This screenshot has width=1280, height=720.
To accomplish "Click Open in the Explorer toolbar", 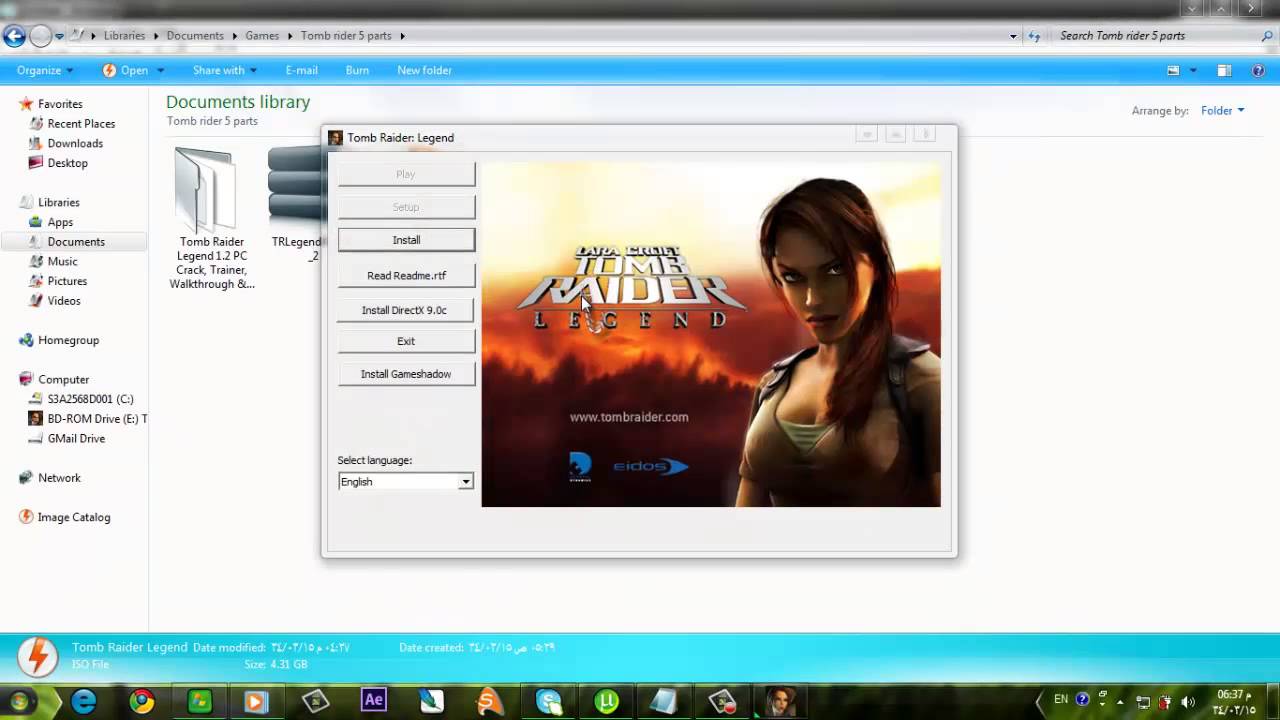I will [x=125, y=70].
